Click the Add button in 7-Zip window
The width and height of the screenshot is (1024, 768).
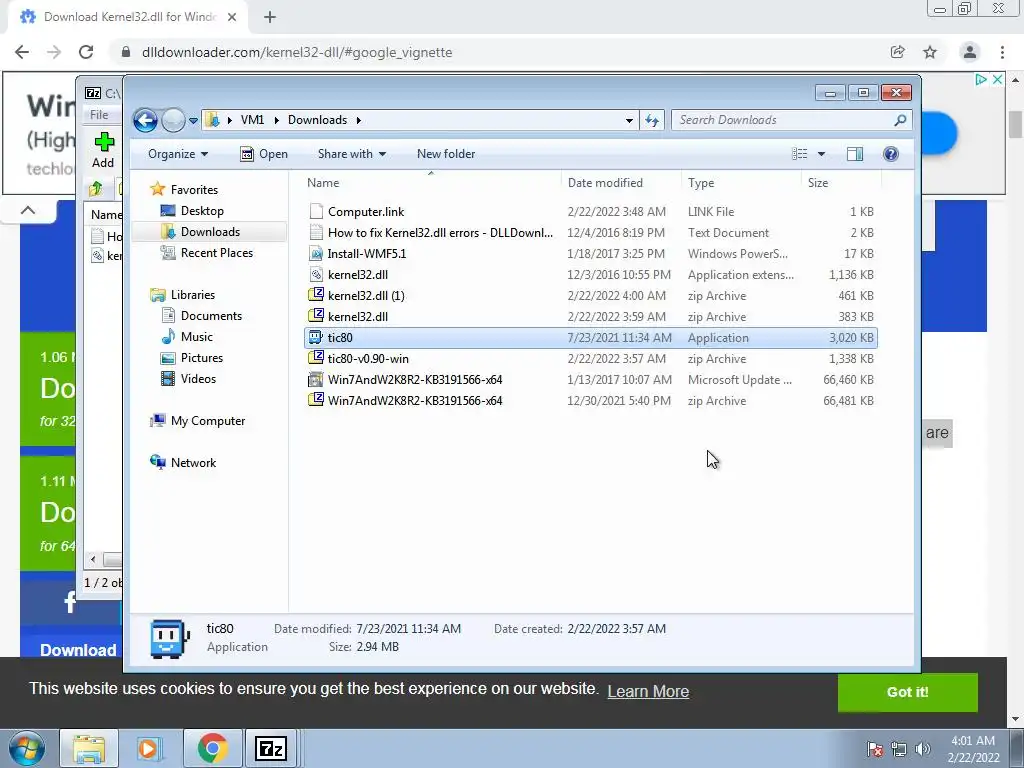pyautogui.click(x=103, y=150)
